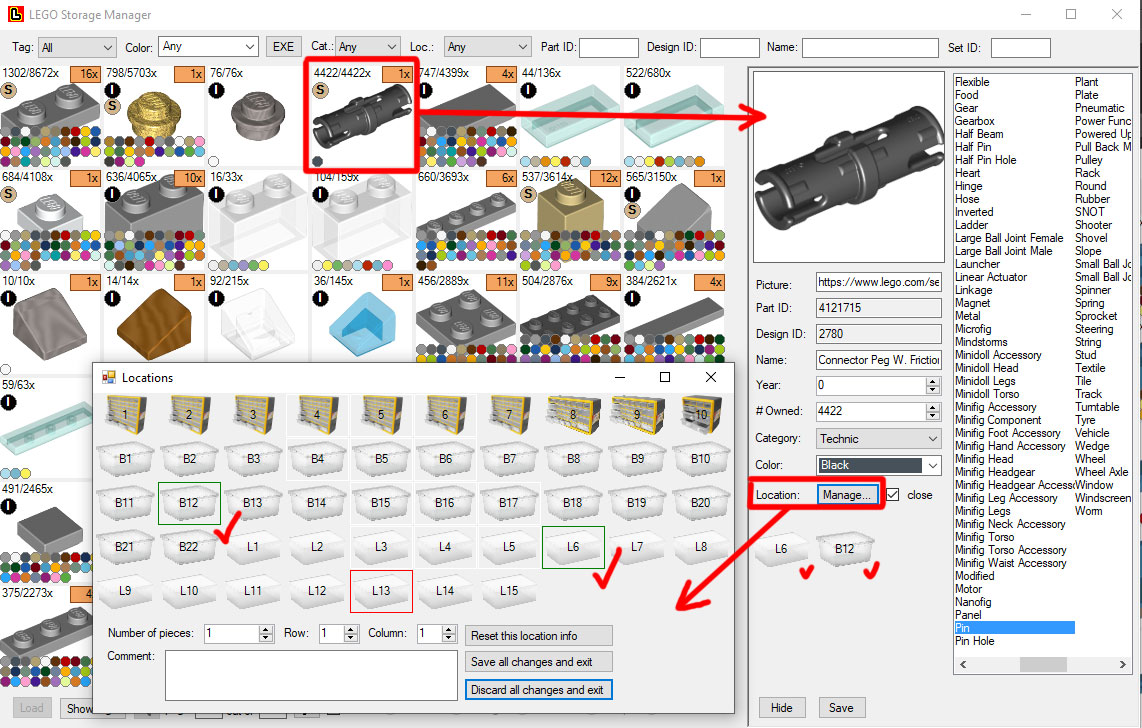This screenshot has height=728, width=1142.
Task: Click the part Name field in details
Action: point(878,360)
